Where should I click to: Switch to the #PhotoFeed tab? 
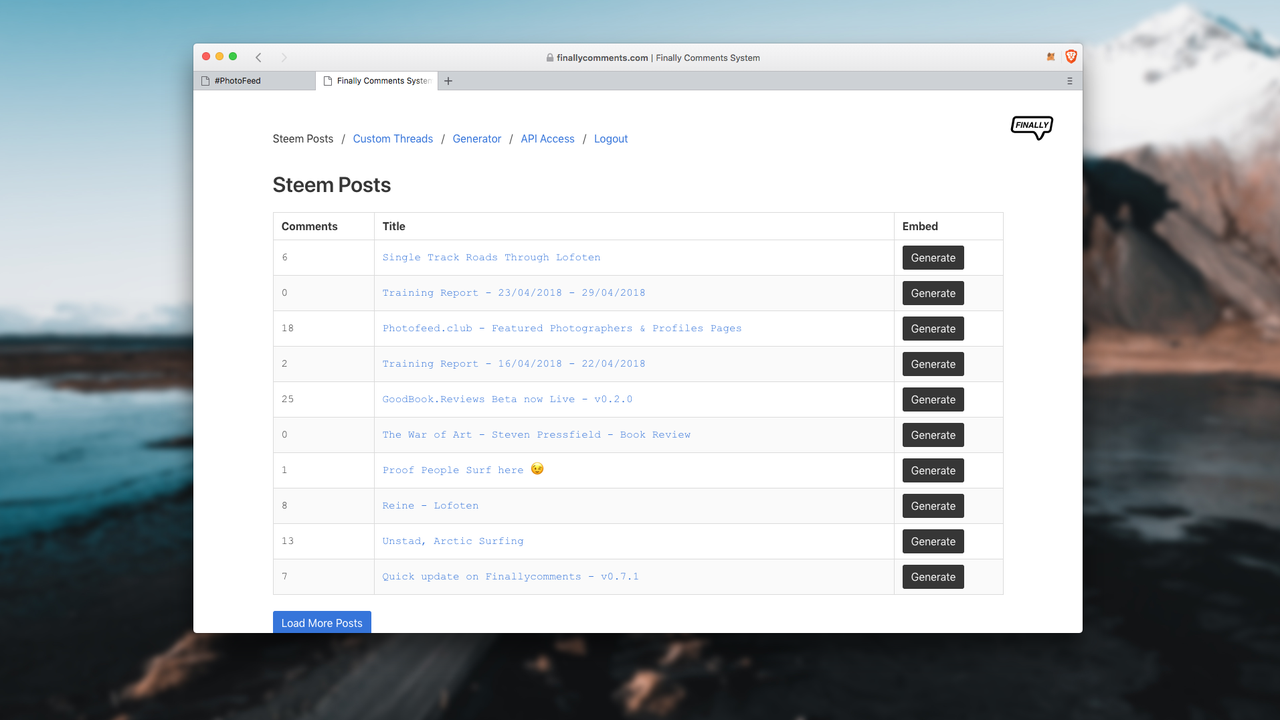[x=255, y=81]
